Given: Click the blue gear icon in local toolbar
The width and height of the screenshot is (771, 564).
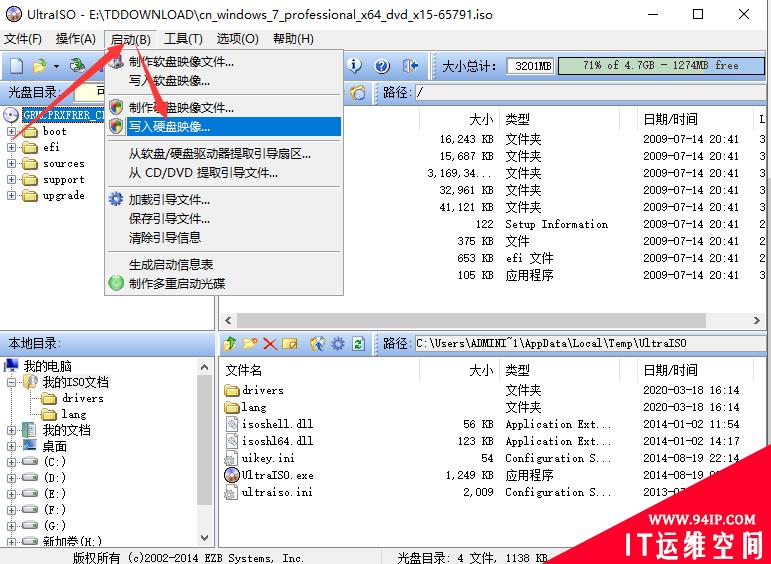Looking at the screenshot, I should (338, 343).
